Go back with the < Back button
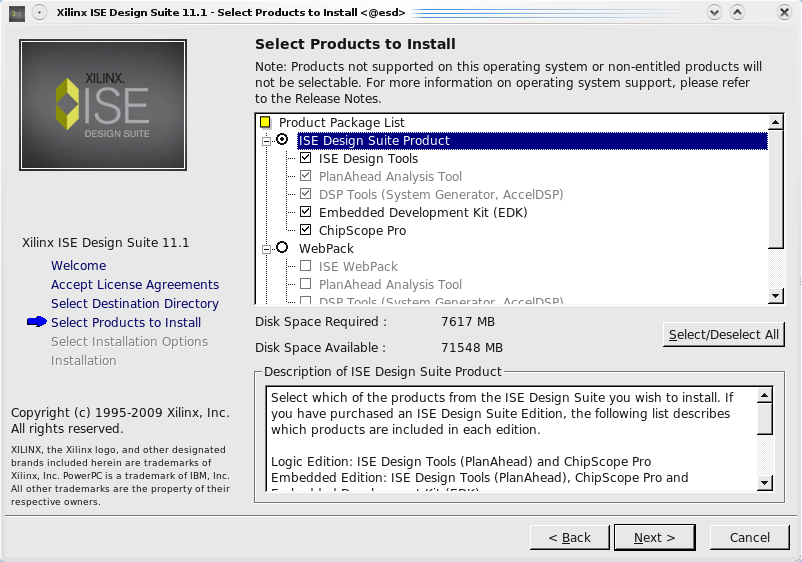 [570, 537]
